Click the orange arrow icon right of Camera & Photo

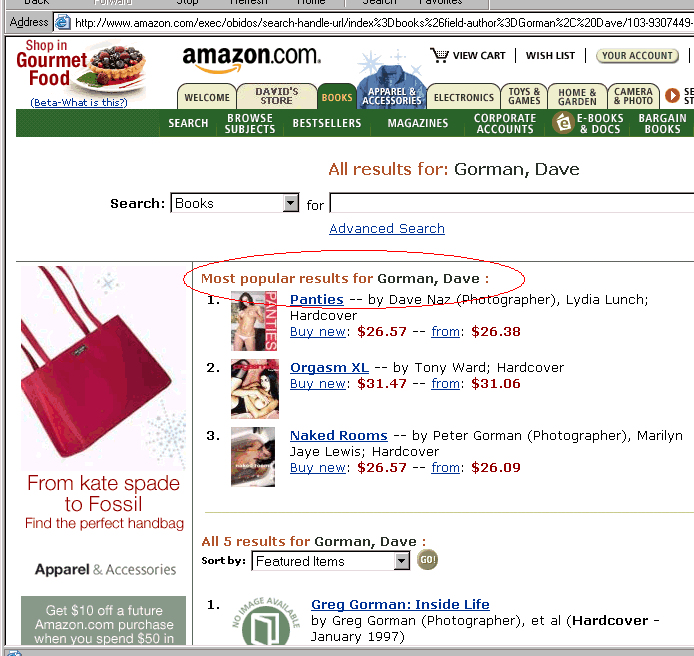(x=672, y=96)
